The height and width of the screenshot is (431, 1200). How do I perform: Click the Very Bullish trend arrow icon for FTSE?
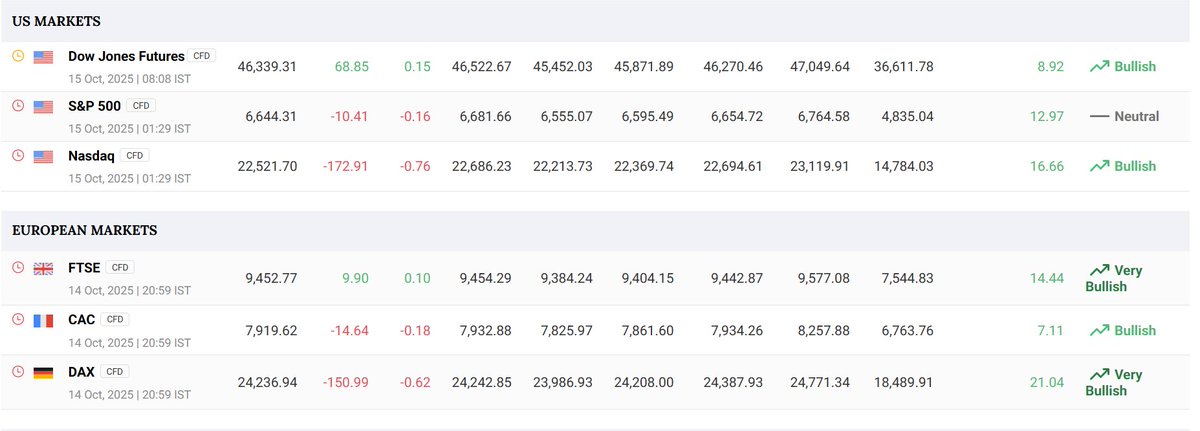tap(1099, 270)
